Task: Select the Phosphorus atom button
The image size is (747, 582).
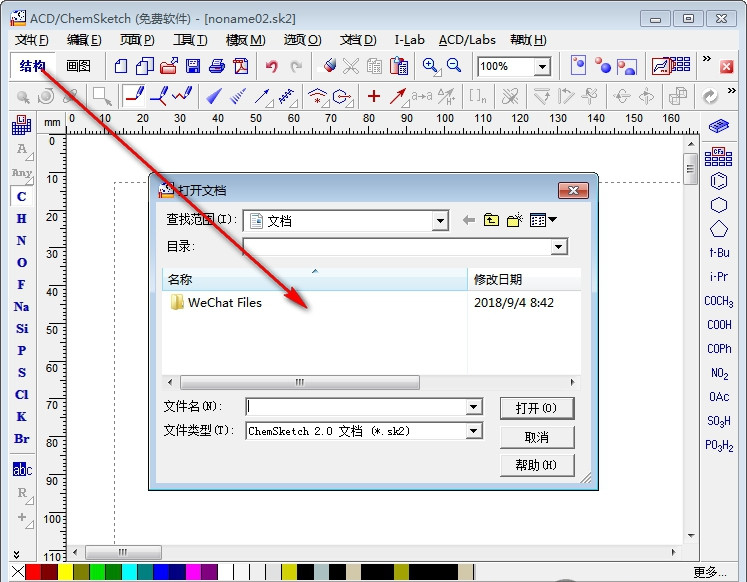Action: (21, 351)
